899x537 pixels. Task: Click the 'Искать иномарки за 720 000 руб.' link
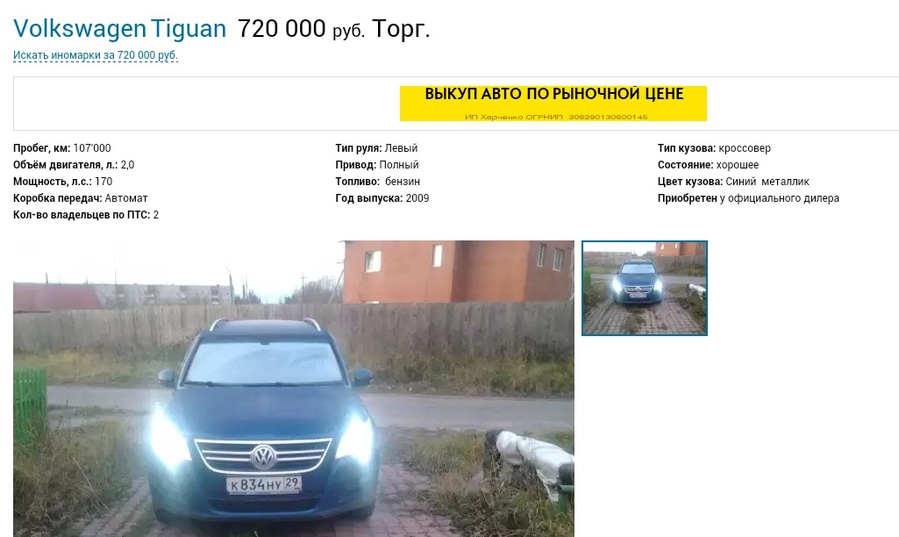tap(95, 56)
